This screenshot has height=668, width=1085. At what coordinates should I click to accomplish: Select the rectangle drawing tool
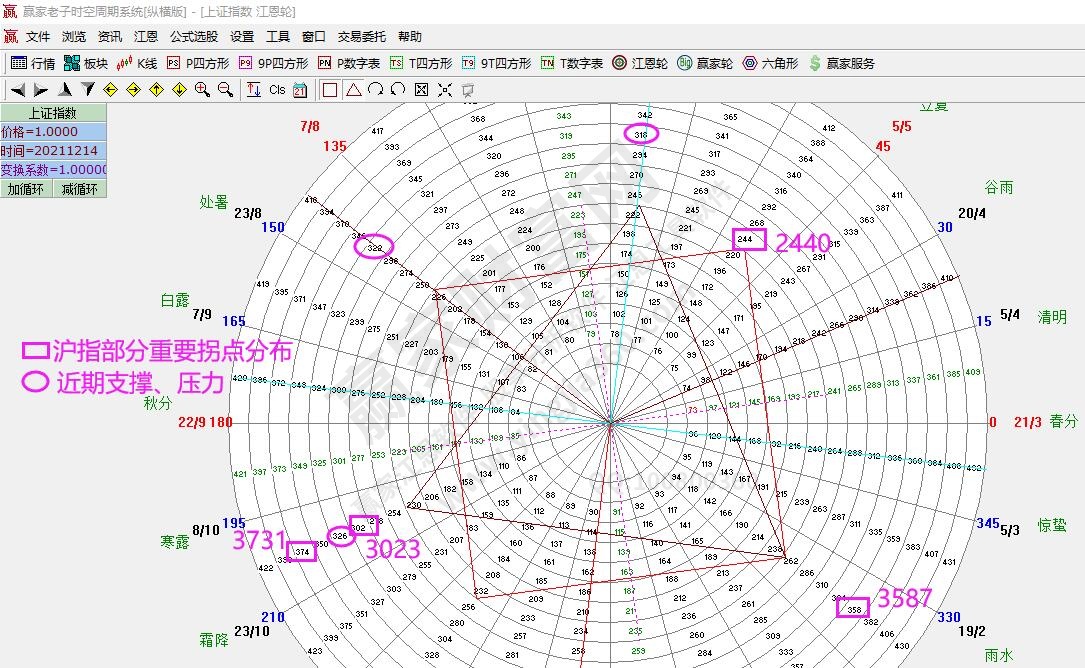(329, 90)
